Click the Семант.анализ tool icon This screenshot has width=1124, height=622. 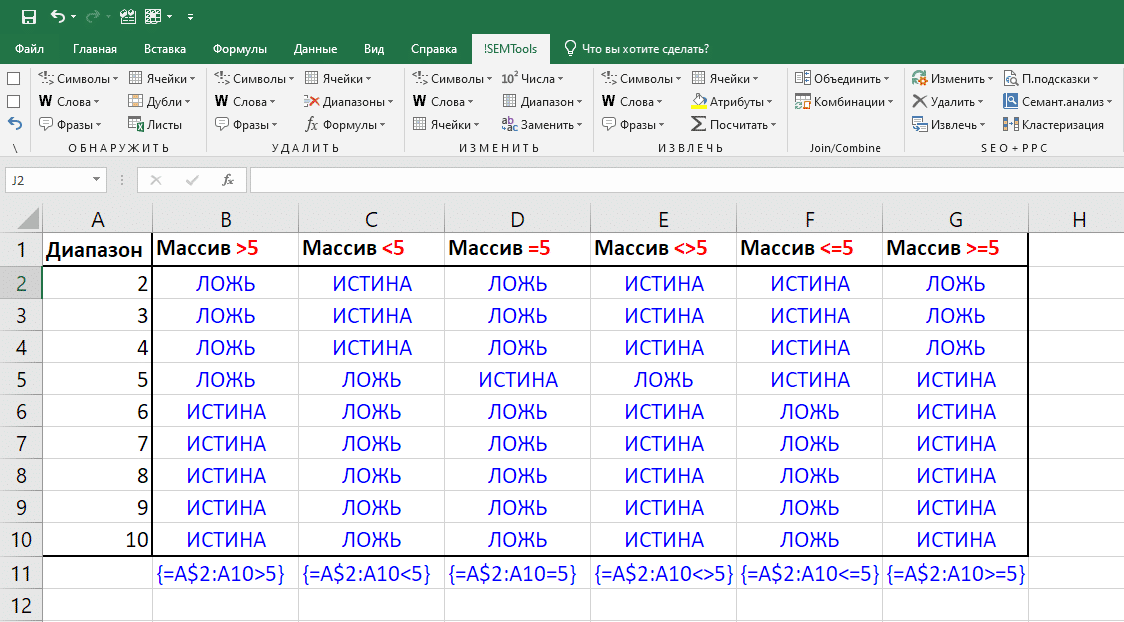pos(1011,101)
